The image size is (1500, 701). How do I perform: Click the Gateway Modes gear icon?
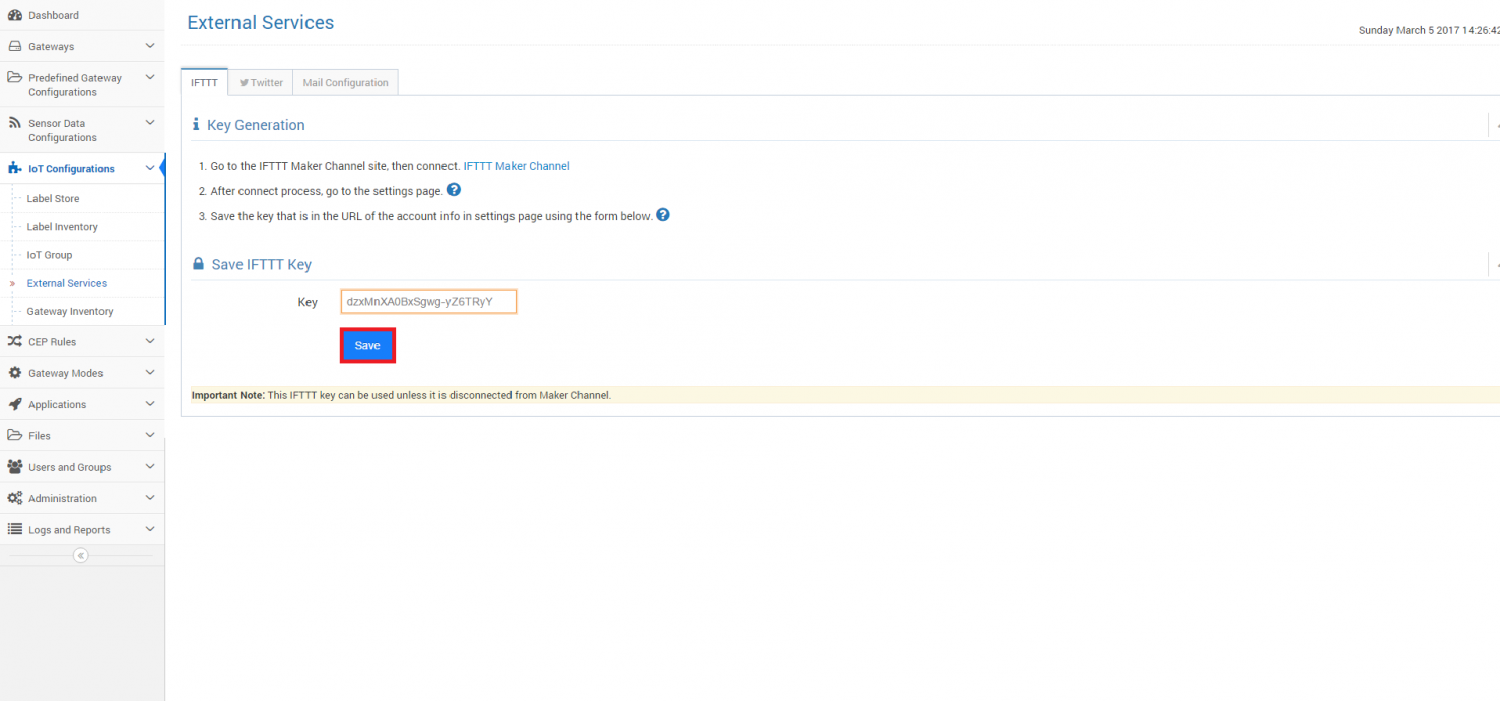[15, 373]
